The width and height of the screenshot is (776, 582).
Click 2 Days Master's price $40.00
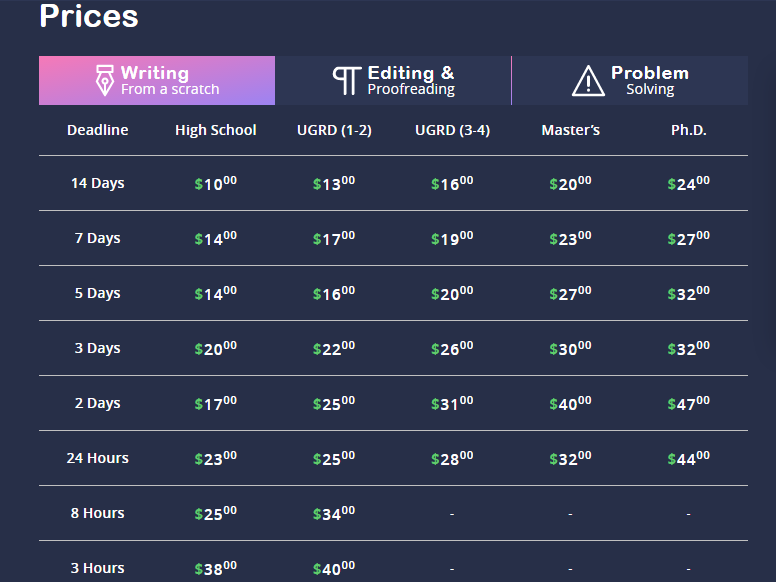571,403
